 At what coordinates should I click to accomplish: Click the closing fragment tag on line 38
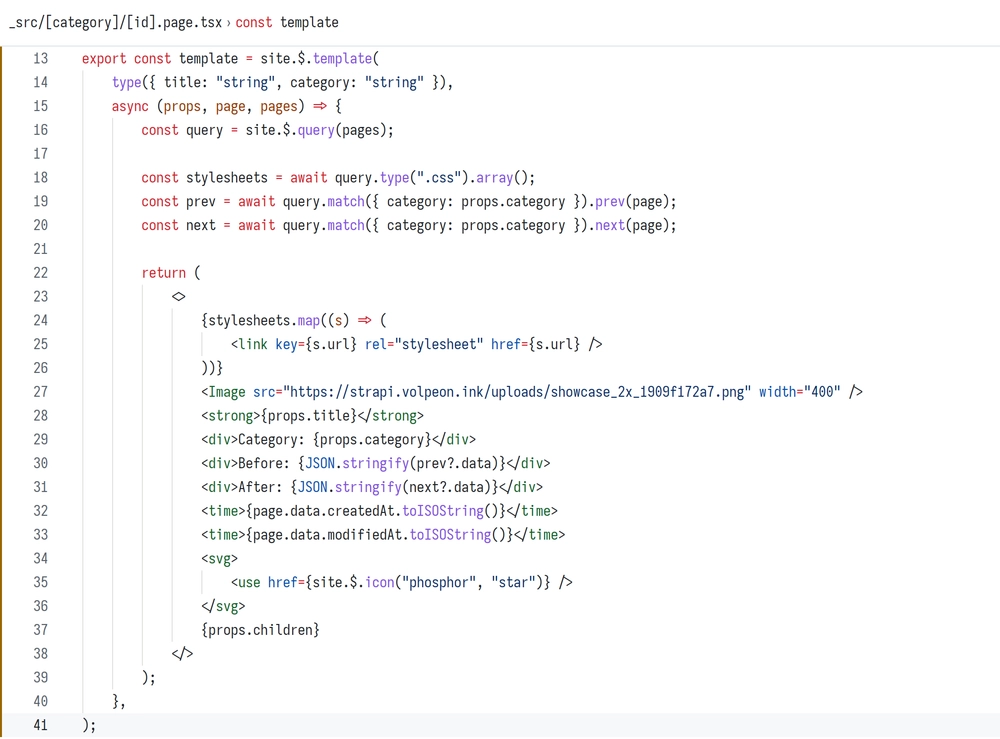(x=182, y=654)
